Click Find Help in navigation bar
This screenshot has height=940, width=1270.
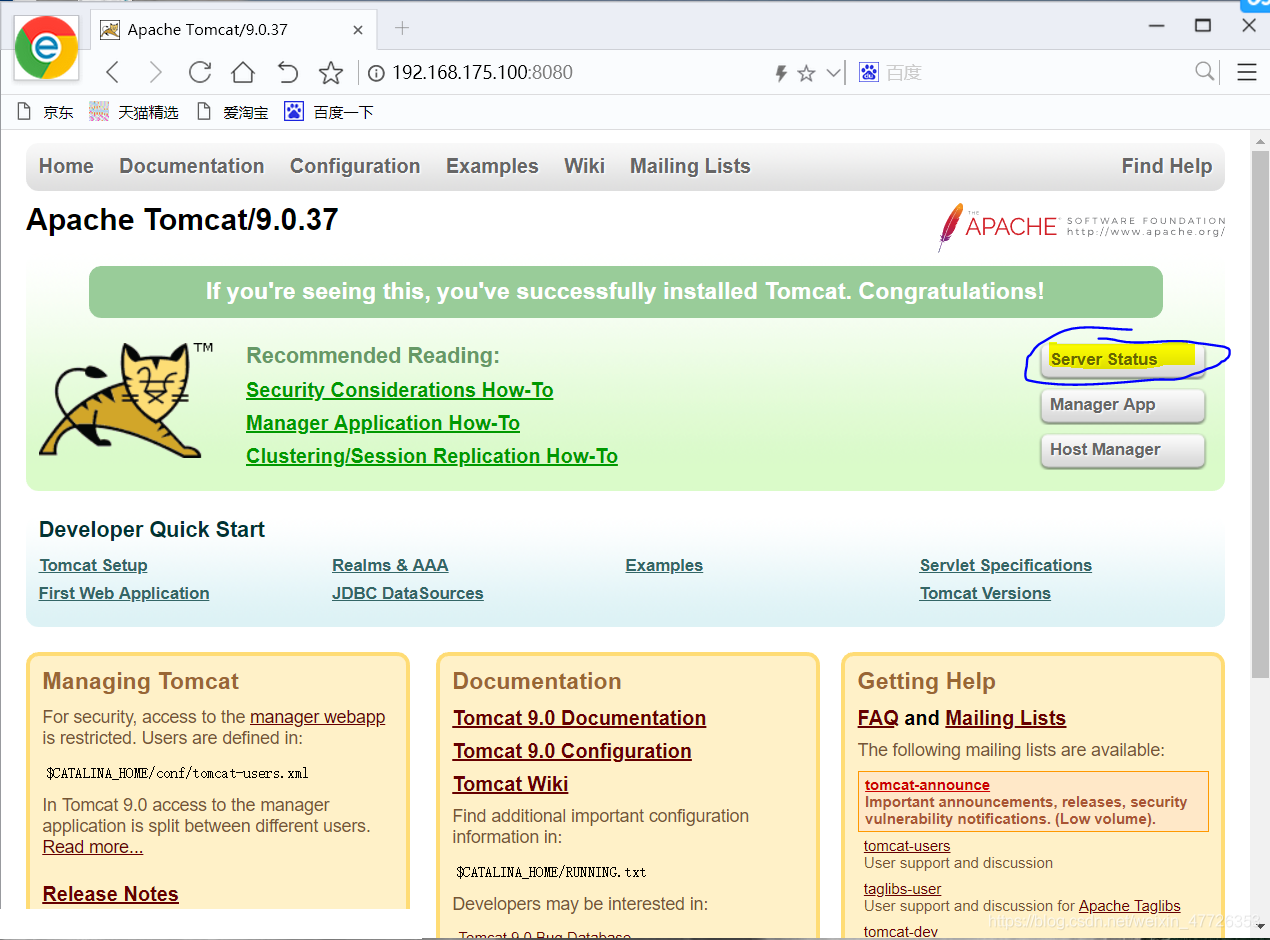point(1167,166)
